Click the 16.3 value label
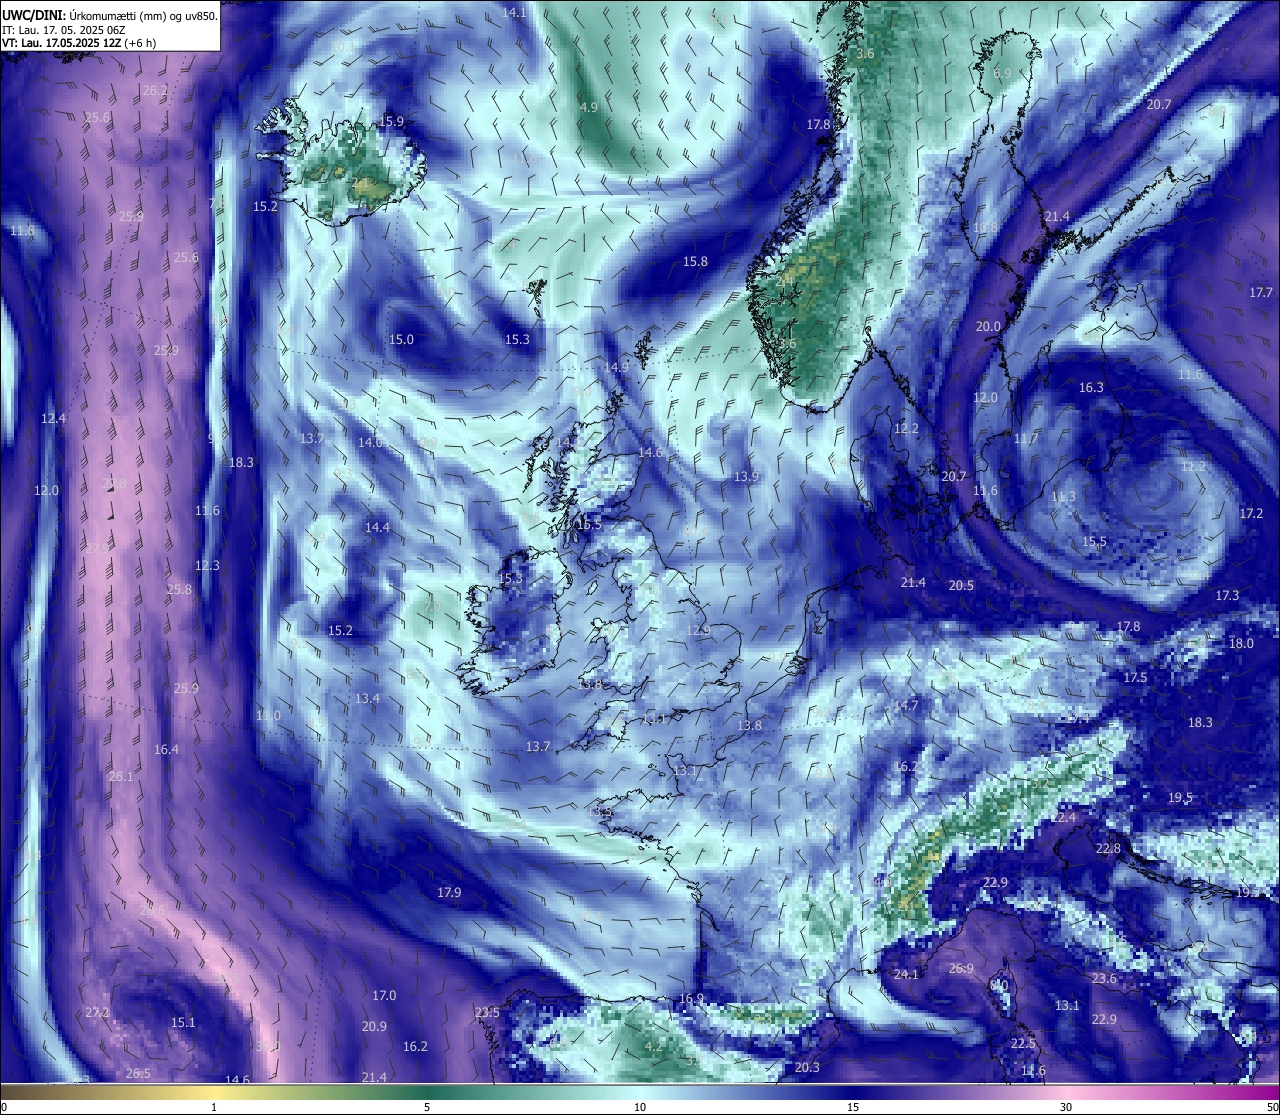Viewport: 1280px width, 1115px height. coord(1091,387)
